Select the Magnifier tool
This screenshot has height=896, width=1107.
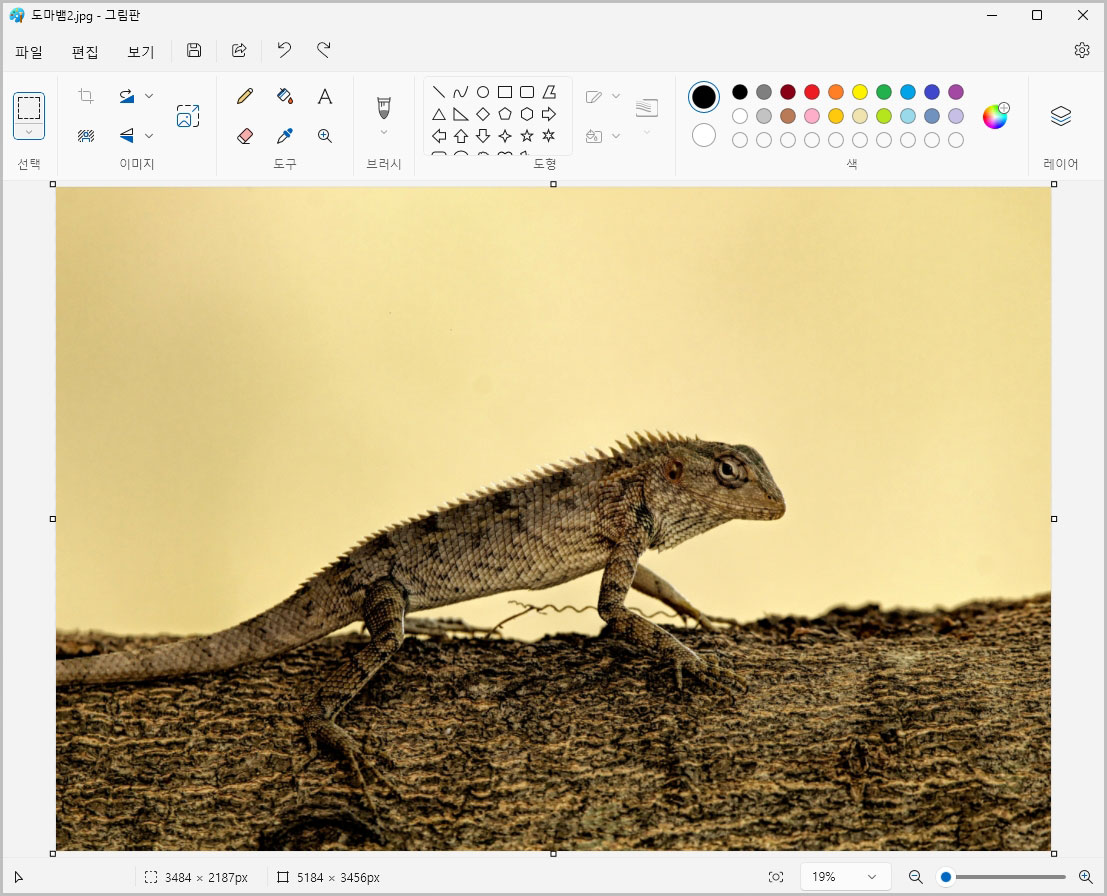pyautogui.click(x=325, y=136)
